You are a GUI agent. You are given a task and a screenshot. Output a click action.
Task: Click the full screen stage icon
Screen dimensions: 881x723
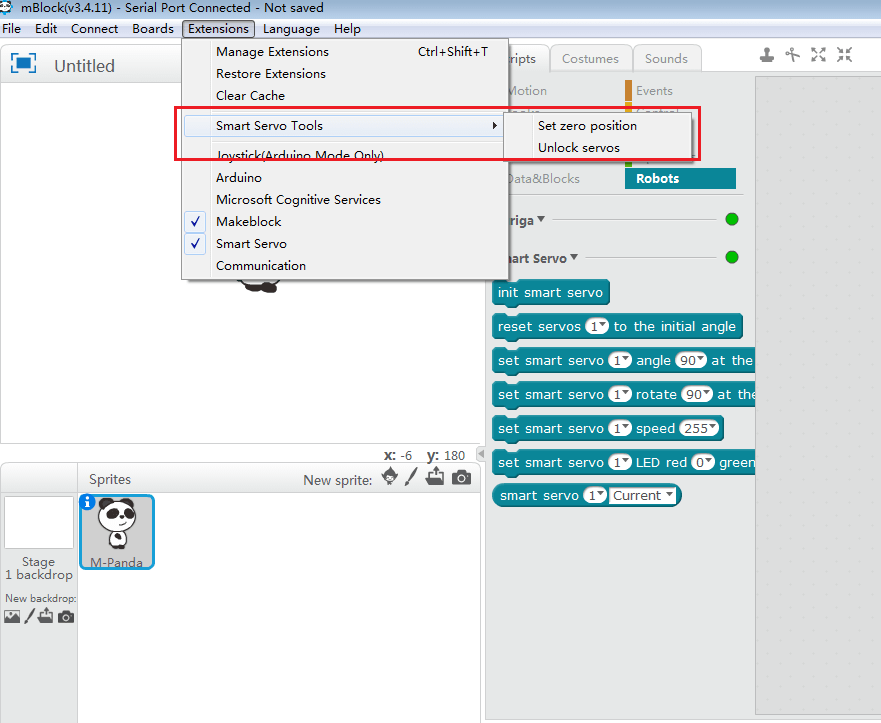click(x=24, y=63)
